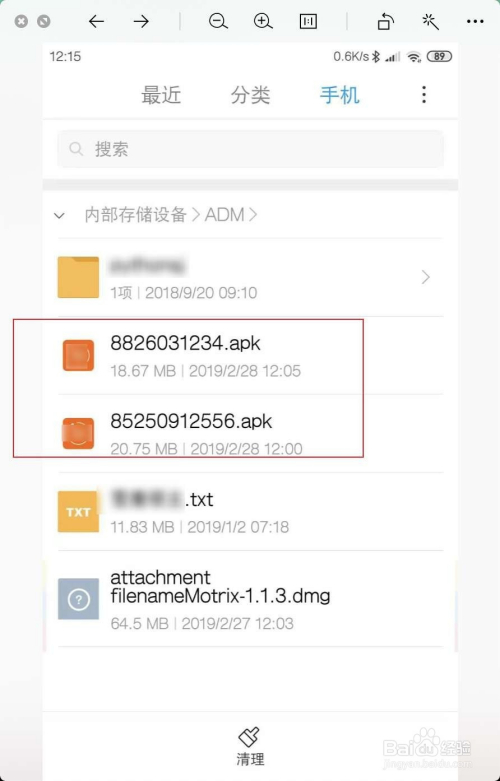Expand the folder using its right chevron
Viewport: 500px width, 781px height.
pyautogui.click(x=425, y=277)
